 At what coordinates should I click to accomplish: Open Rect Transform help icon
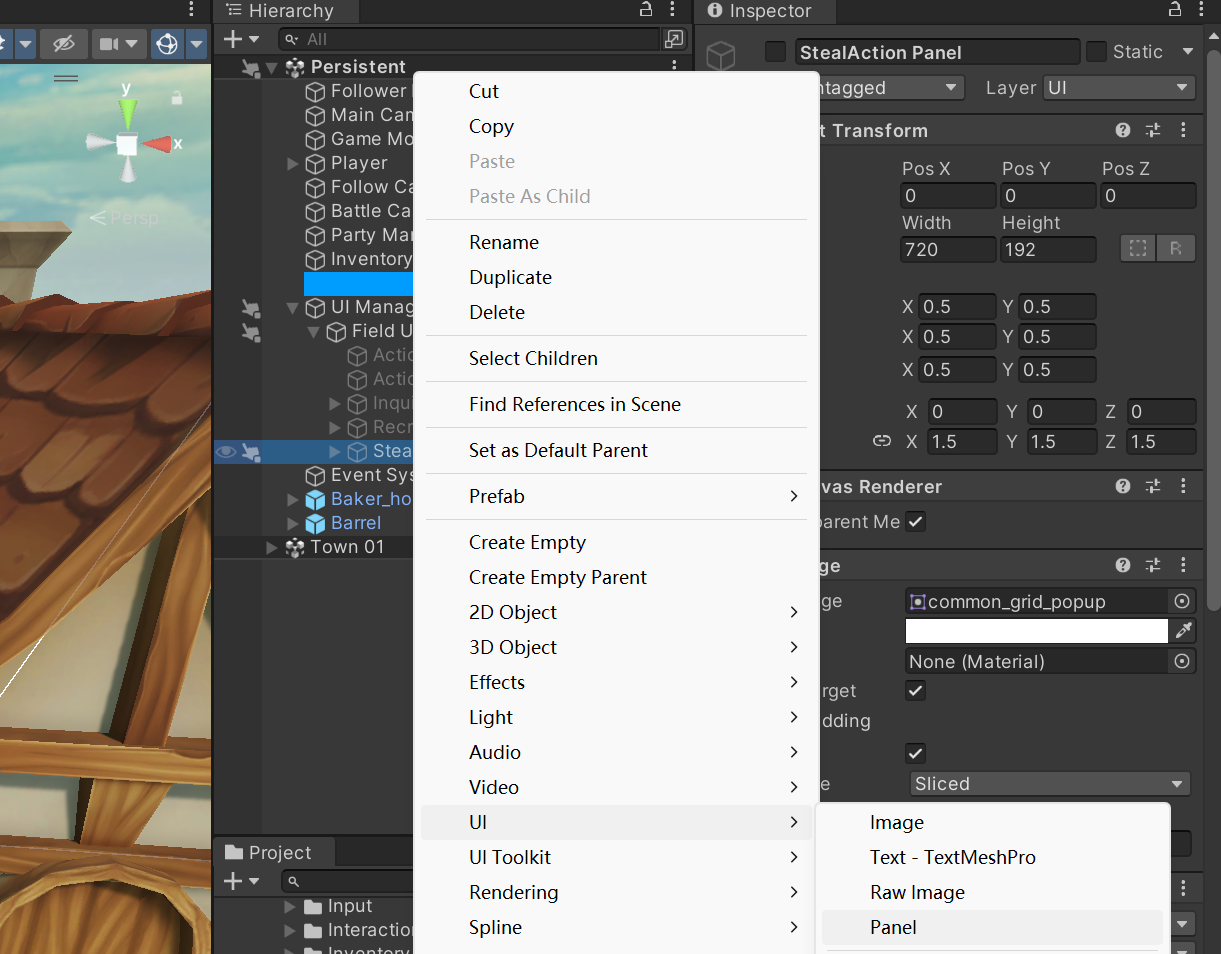[1123, 130]
